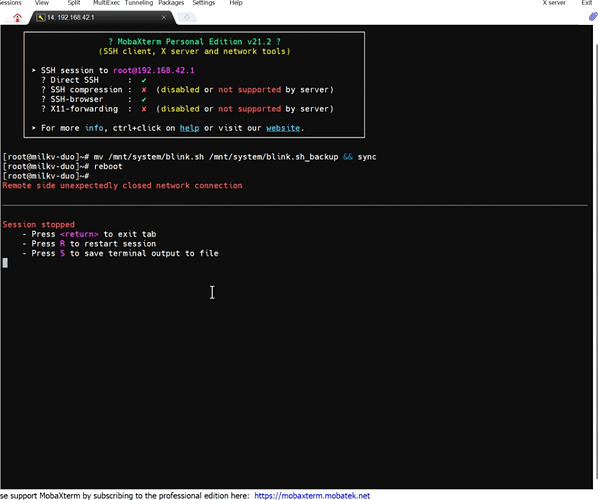Click the "SSH compression" status line
The height and width of the screenshot is (500, 598).
pyautogui.click(x=187, y=90)
